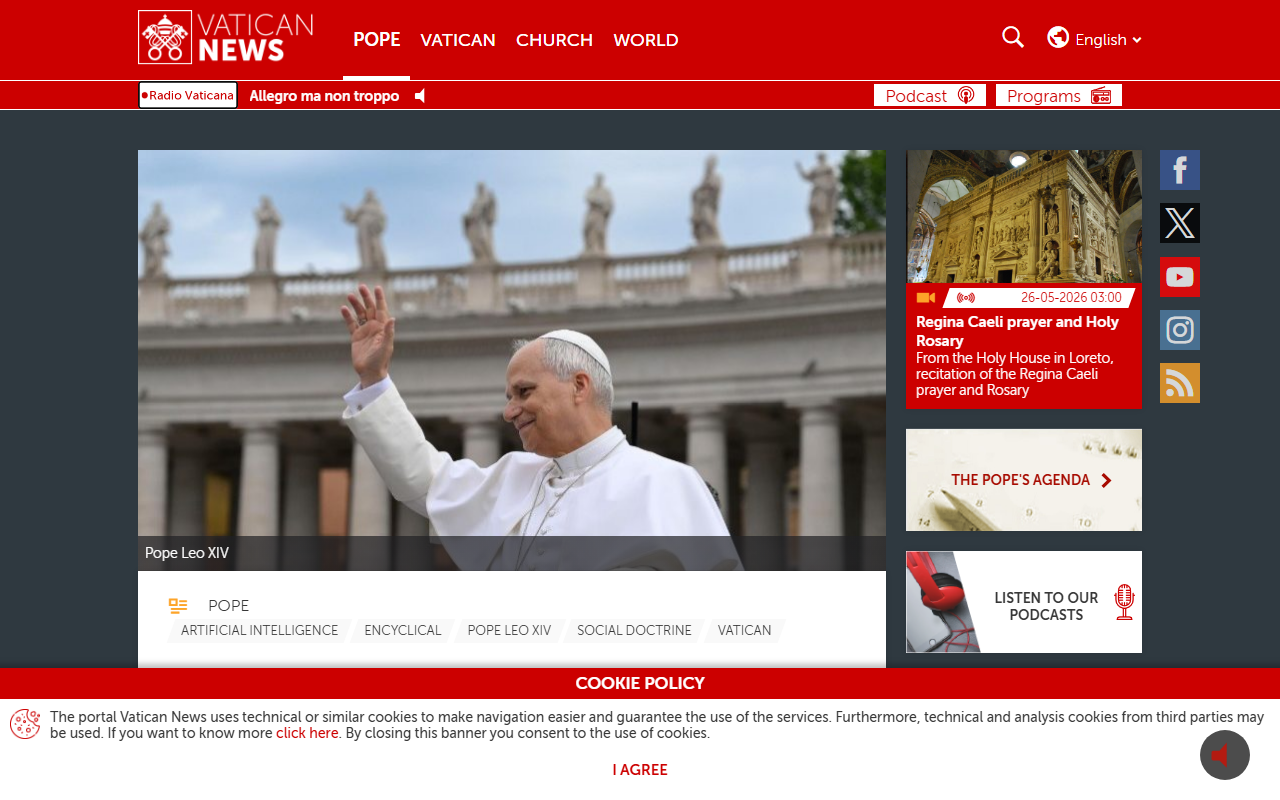Viewport: 1280px width, 800px height.
Task: Click the 26-05-2026 03:00 date label
Action: (1071, 298)
